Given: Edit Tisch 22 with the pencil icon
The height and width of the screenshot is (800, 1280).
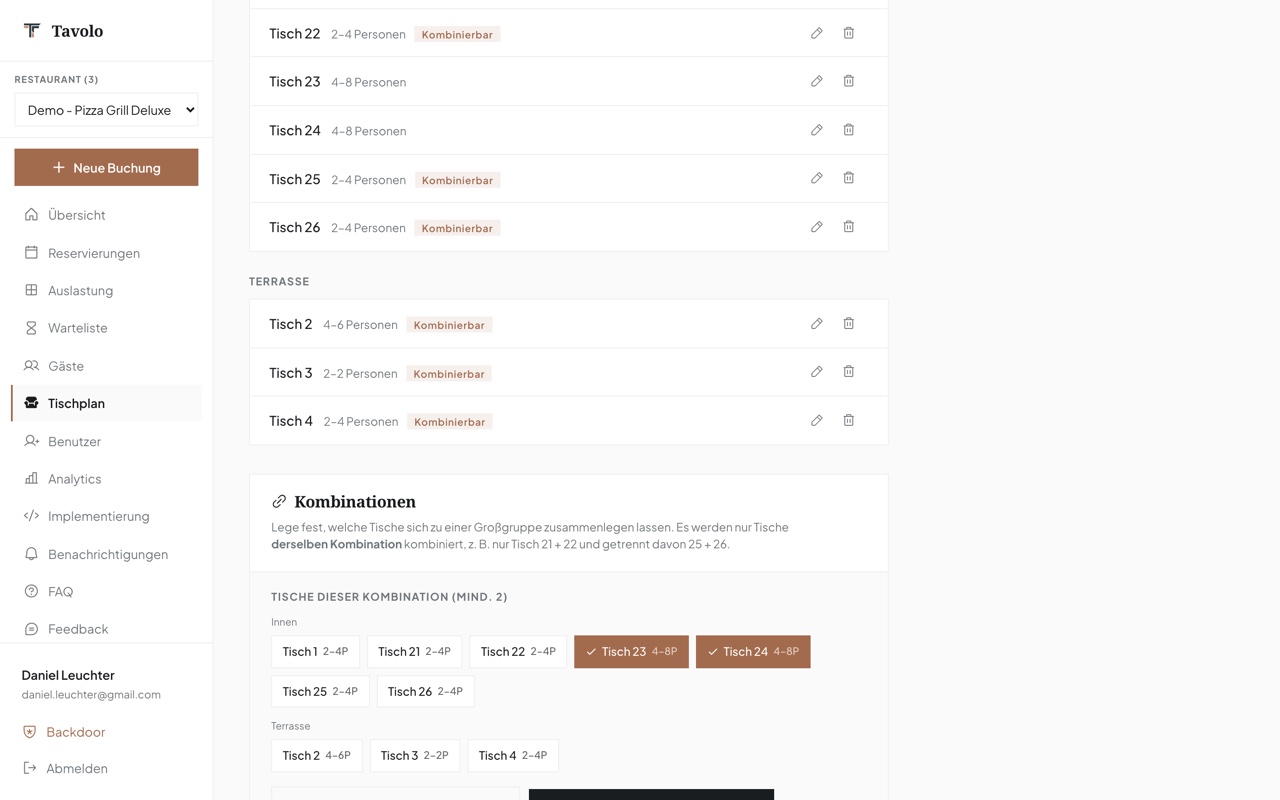Looking at the screenshot, I should coord(817,33).
